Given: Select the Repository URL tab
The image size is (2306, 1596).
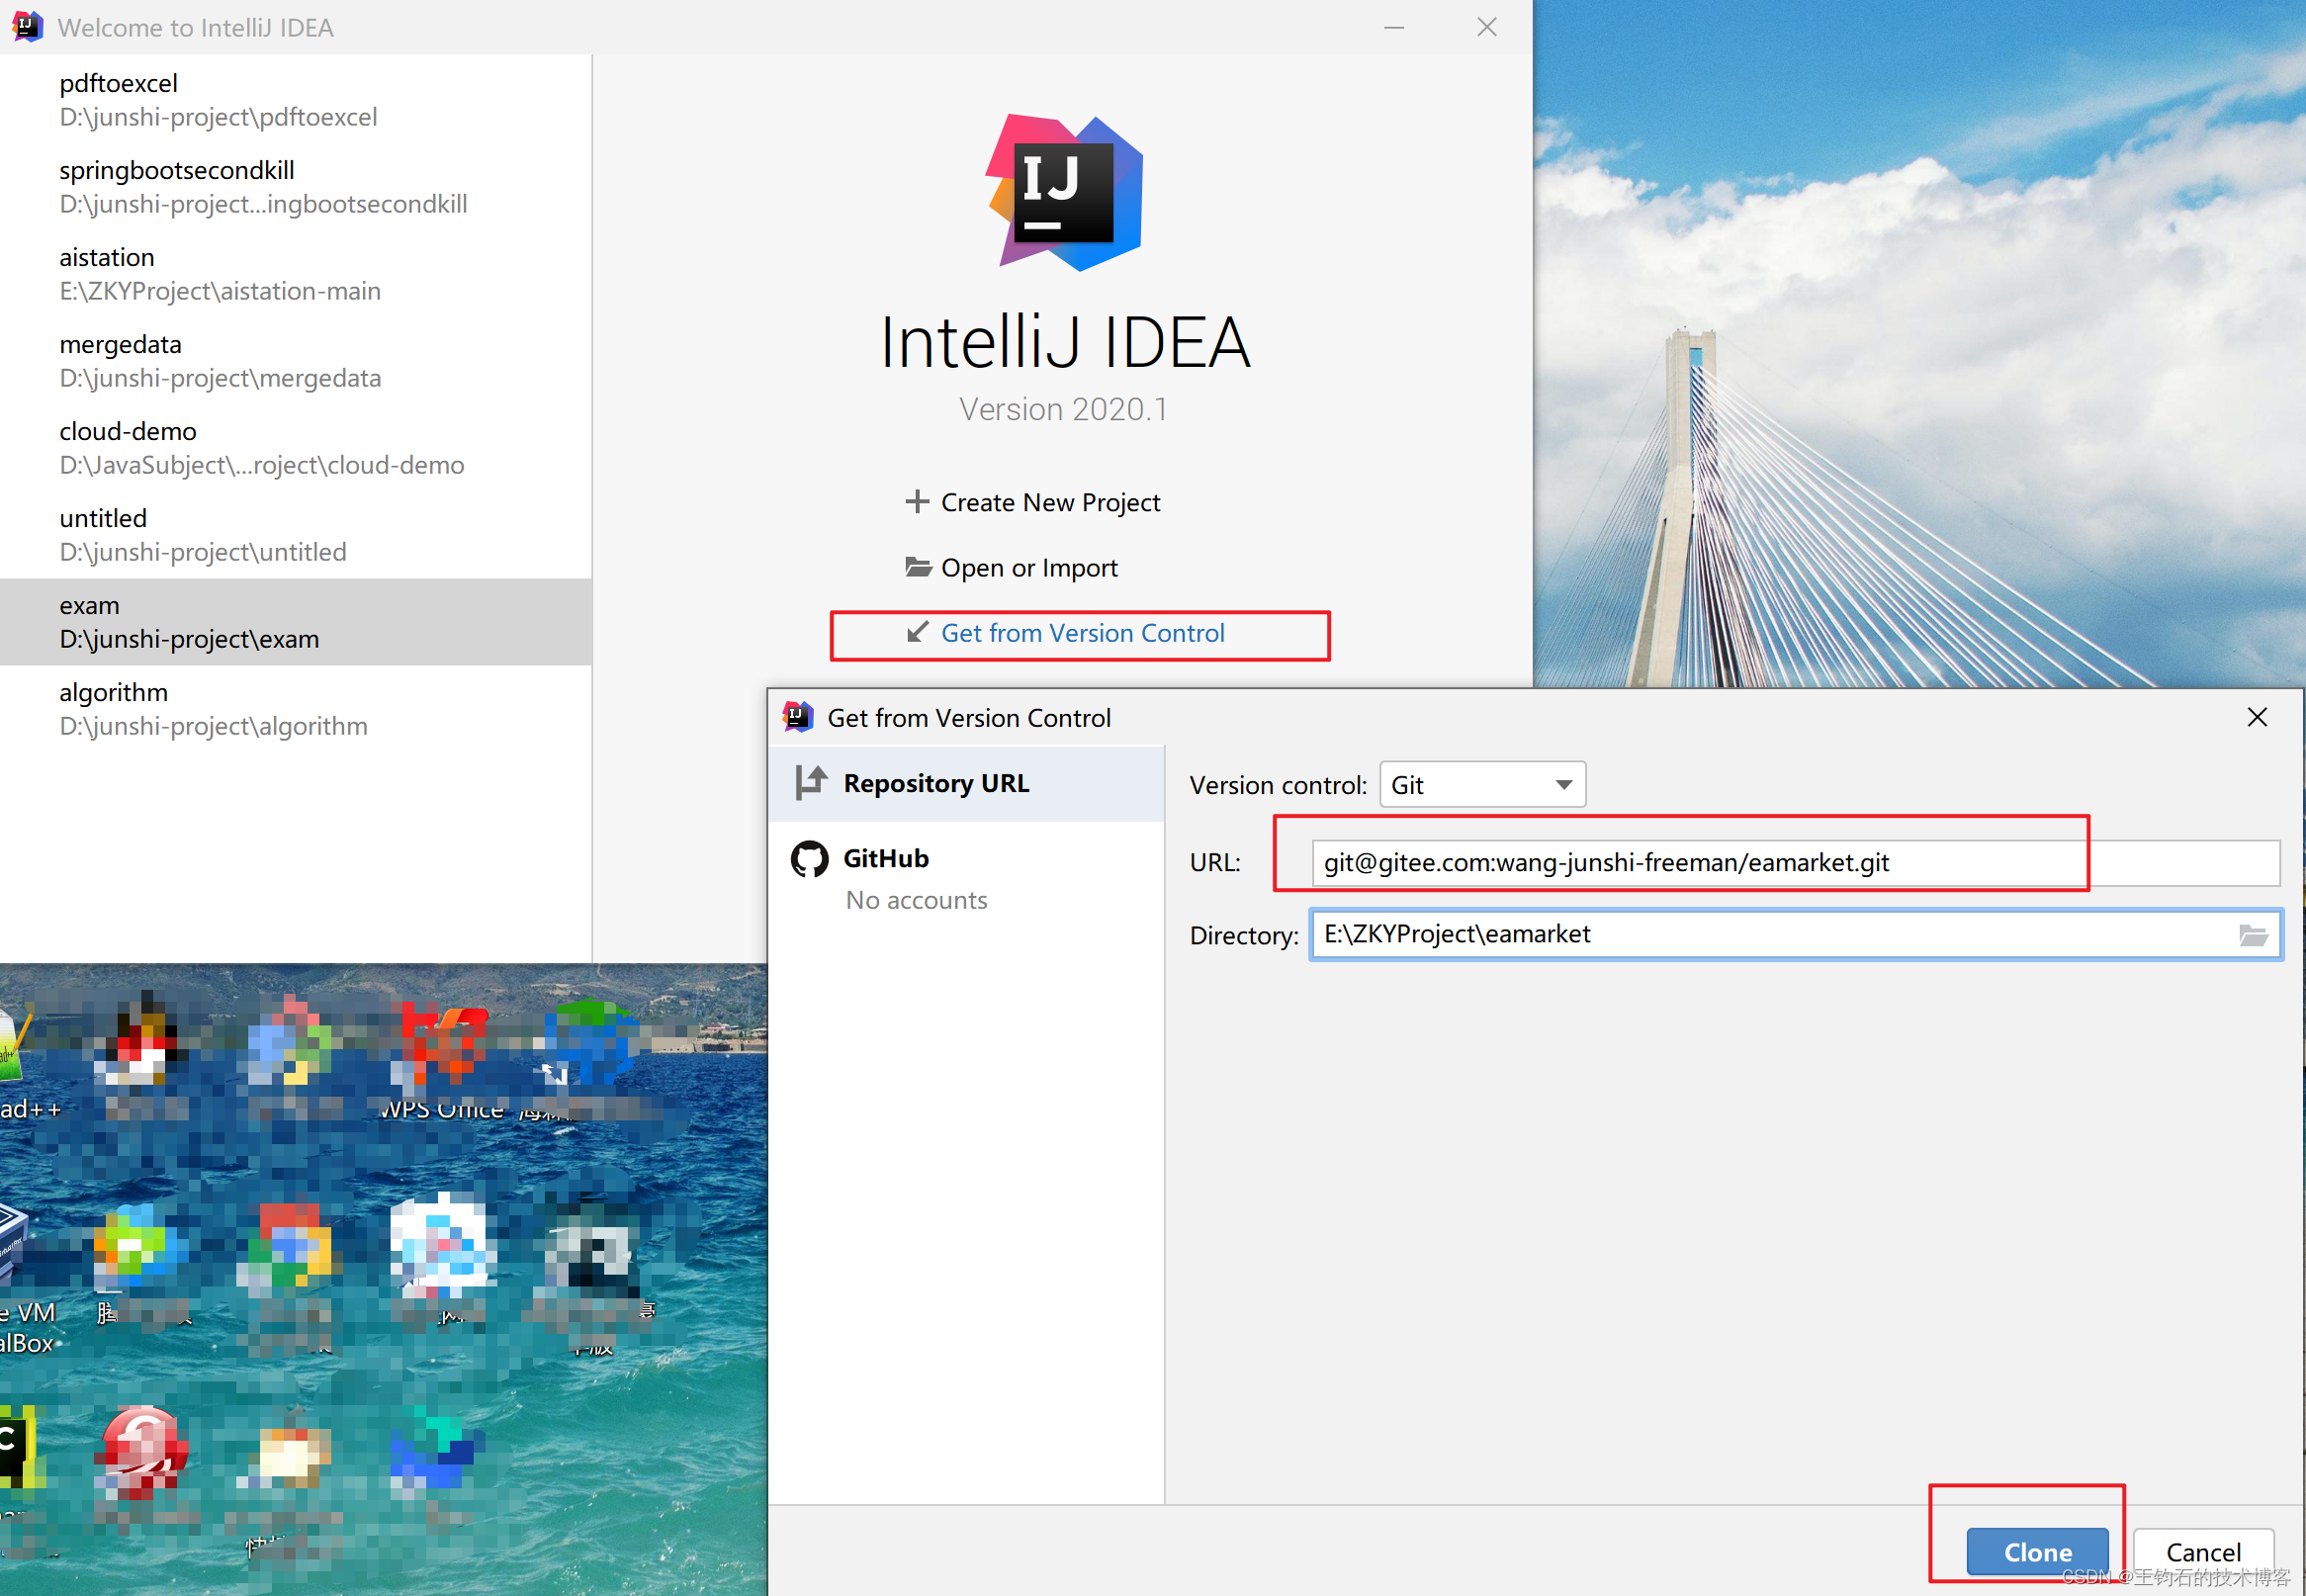Looking at the screenshot, I should 935,783.
